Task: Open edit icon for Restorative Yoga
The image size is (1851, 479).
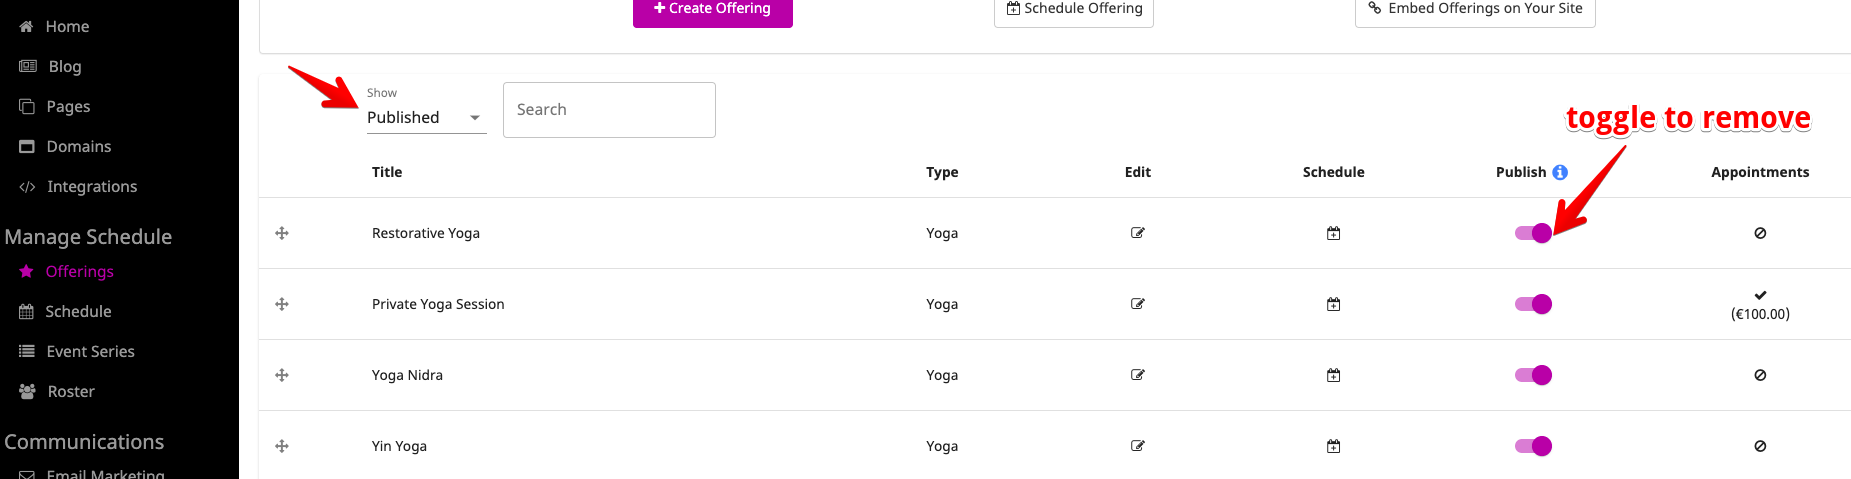Action: [x=1137, y=233]
